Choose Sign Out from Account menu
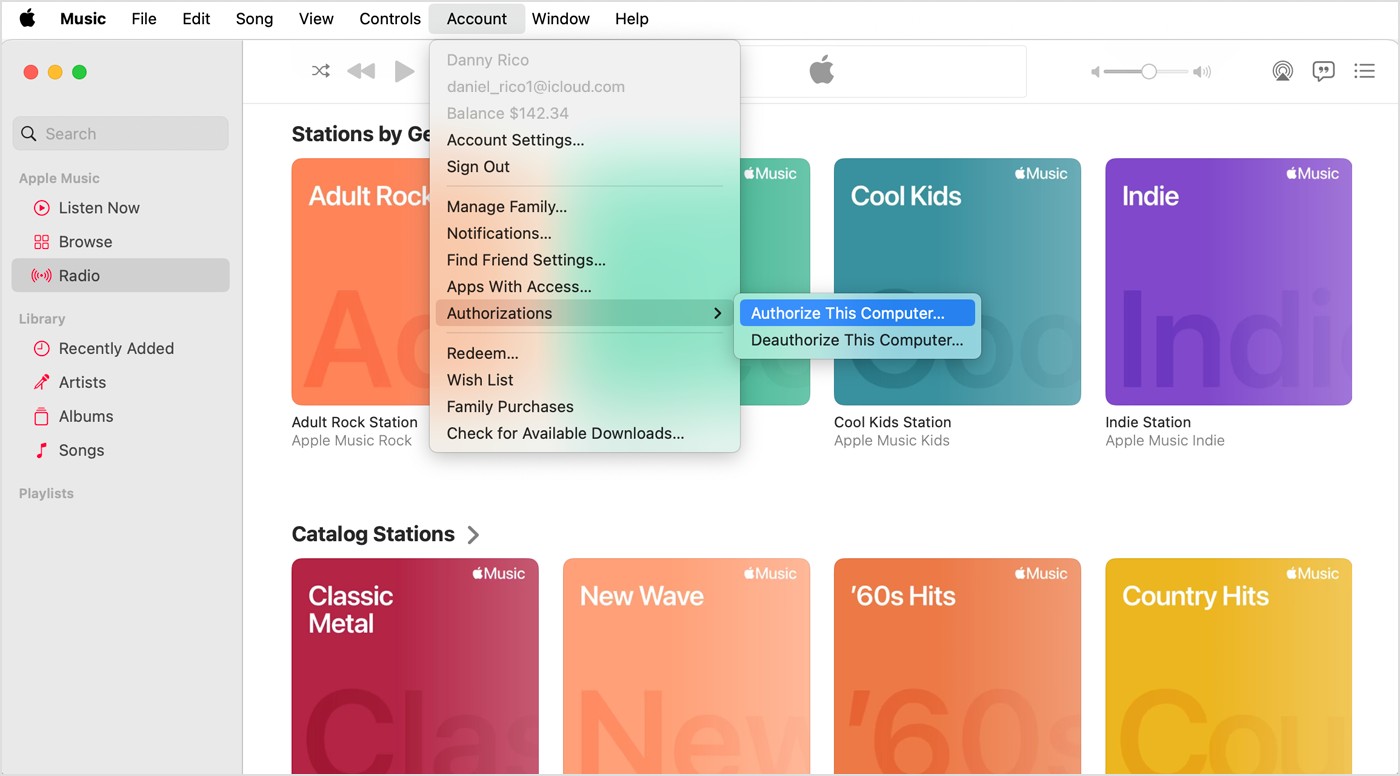The height and width of the screenshot is (776, 1400). click(585, 167)
